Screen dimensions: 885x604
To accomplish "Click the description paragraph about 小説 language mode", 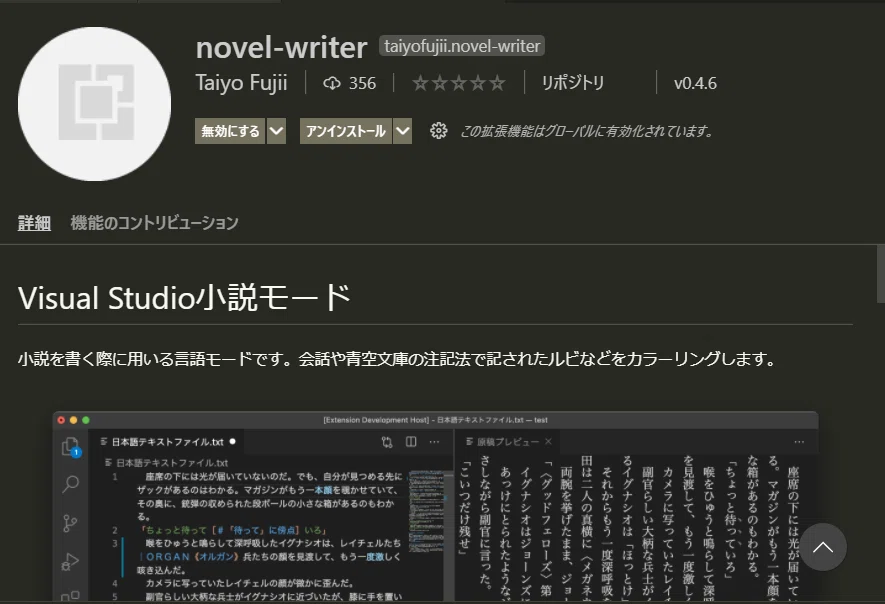I will pos(397,359).
